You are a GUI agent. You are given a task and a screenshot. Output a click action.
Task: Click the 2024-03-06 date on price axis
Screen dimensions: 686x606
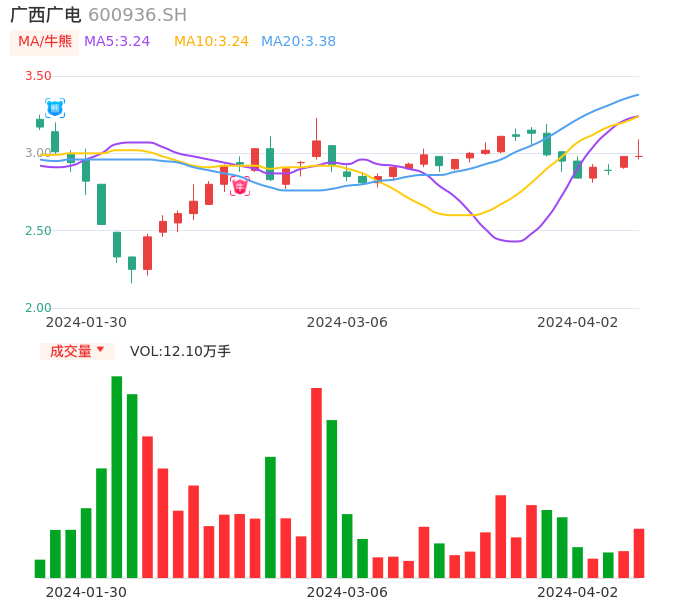[x=347, y=322]
